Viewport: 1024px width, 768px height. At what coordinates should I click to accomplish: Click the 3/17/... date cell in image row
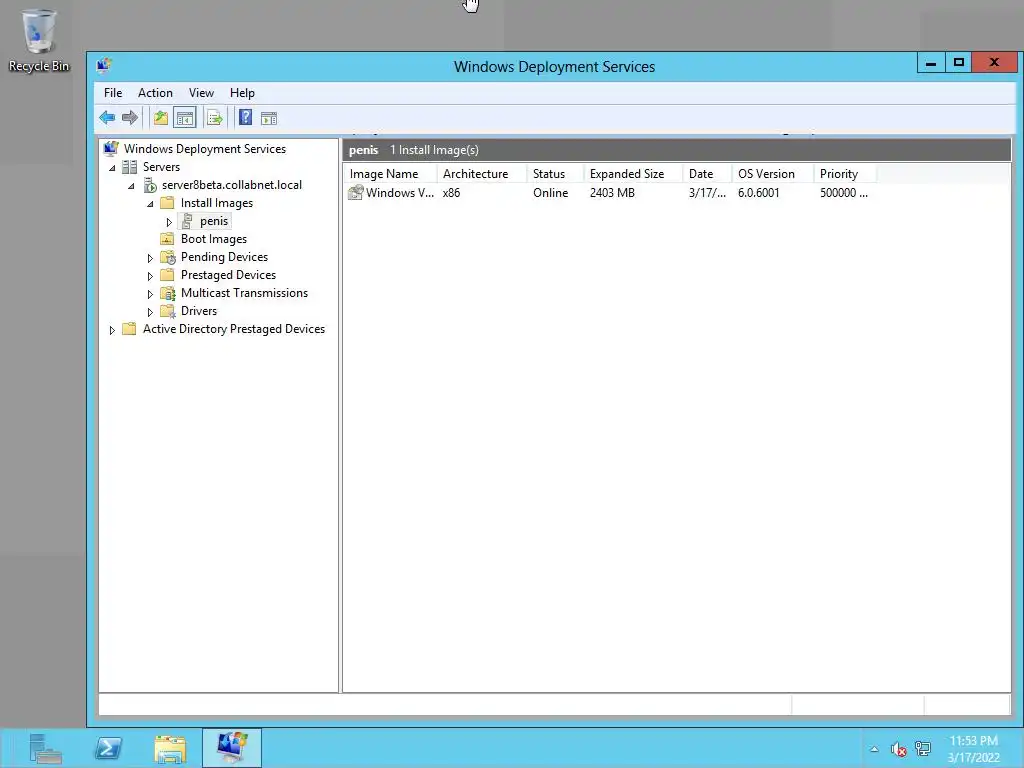point(707,193)
